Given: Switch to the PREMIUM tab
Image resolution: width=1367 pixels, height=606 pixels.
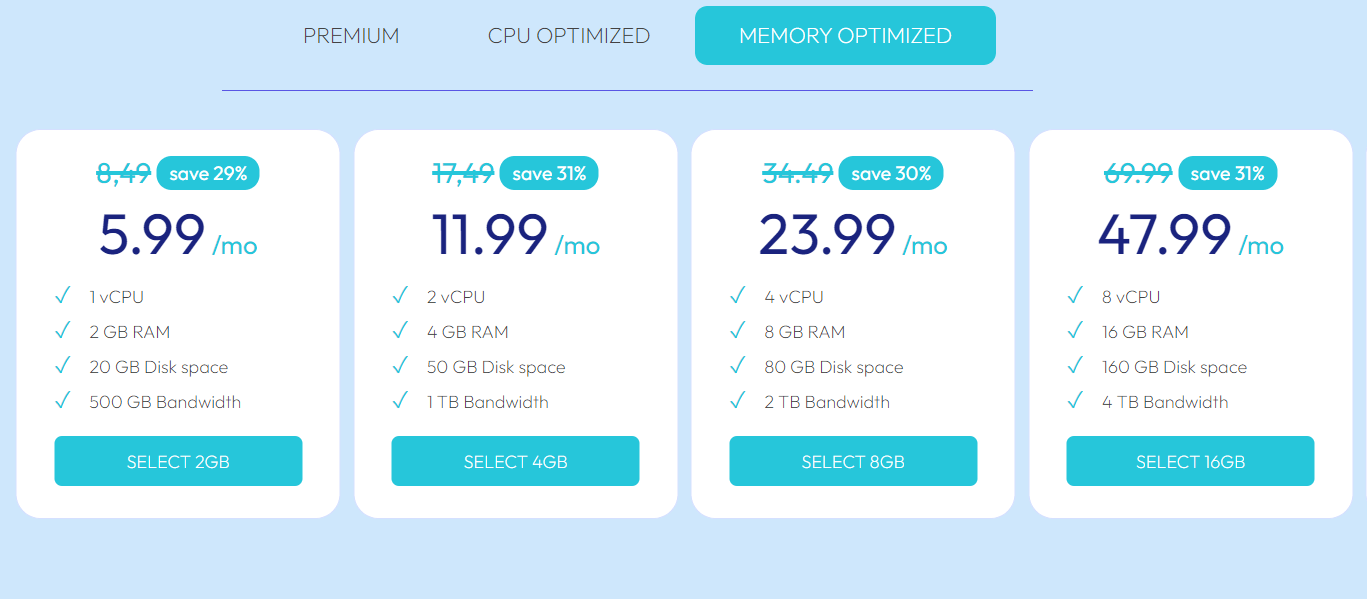Looking at the screenshot, I should click(x=351, y=36).
